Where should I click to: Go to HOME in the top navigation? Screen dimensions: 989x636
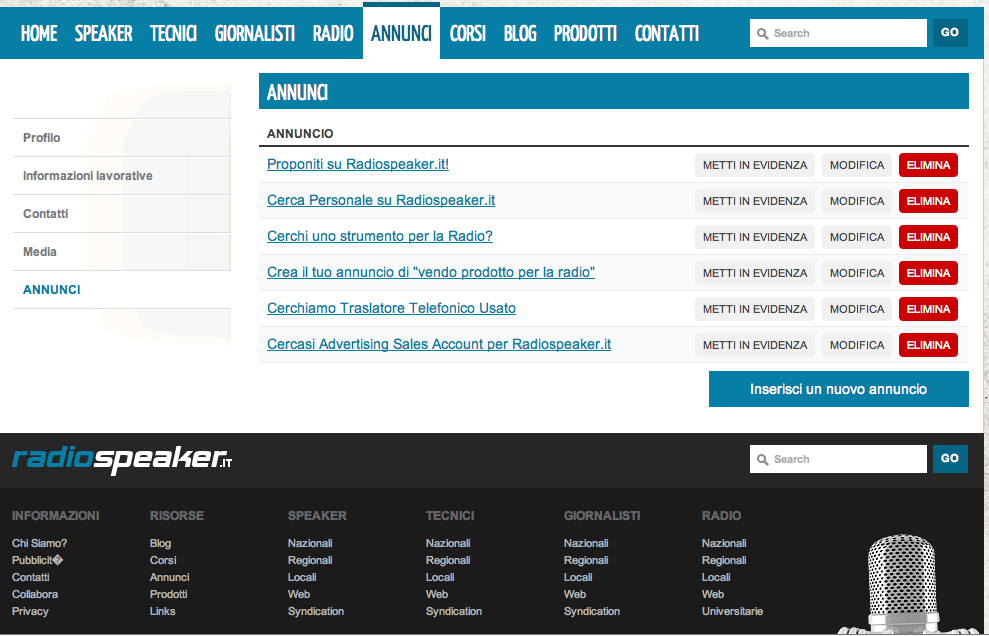(39, 33)
